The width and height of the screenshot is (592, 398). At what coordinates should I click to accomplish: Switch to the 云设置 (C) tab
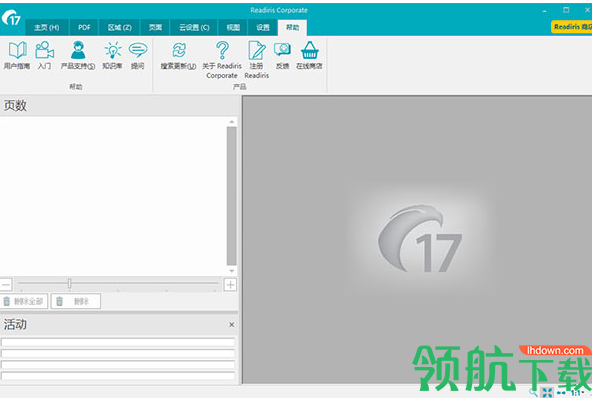(x=194, y=28)
